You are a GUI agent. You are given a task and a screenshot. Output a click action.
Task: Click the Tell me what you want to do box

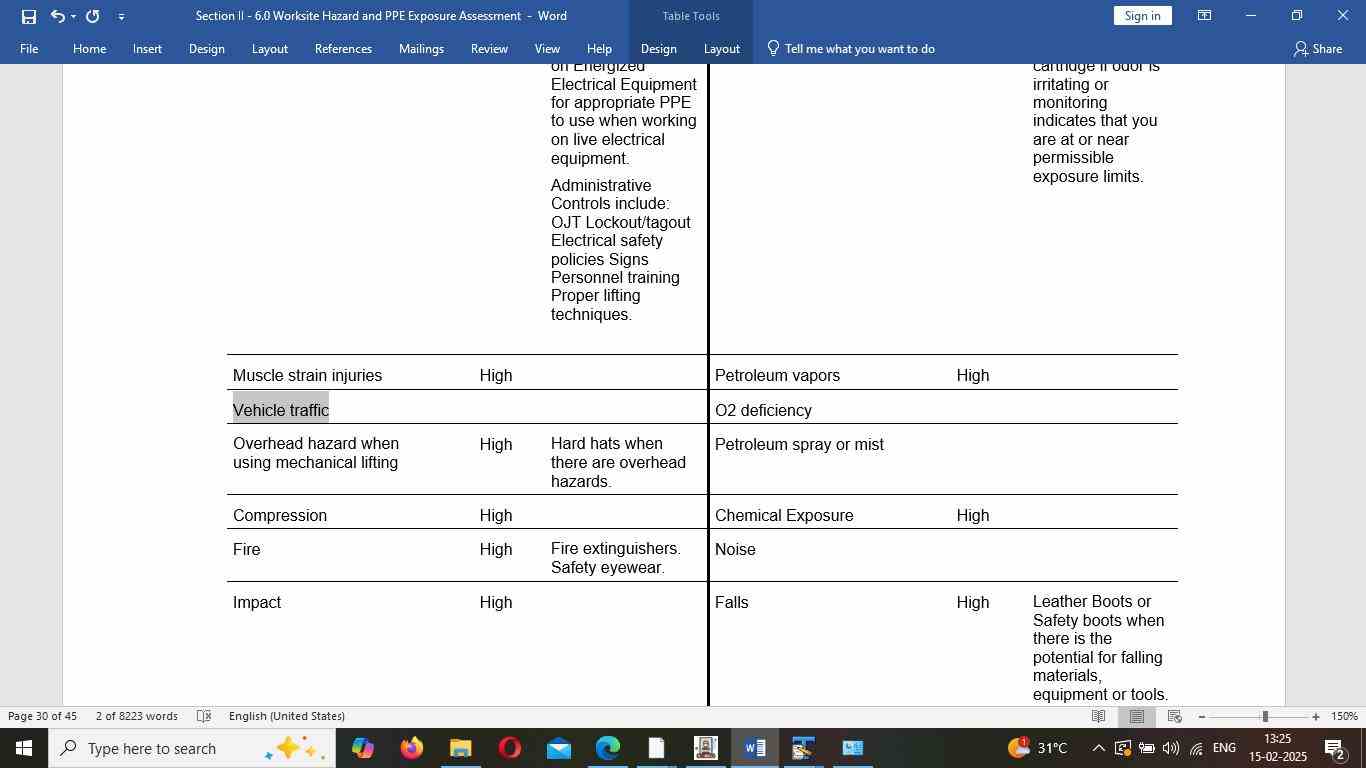pos(851,48)
